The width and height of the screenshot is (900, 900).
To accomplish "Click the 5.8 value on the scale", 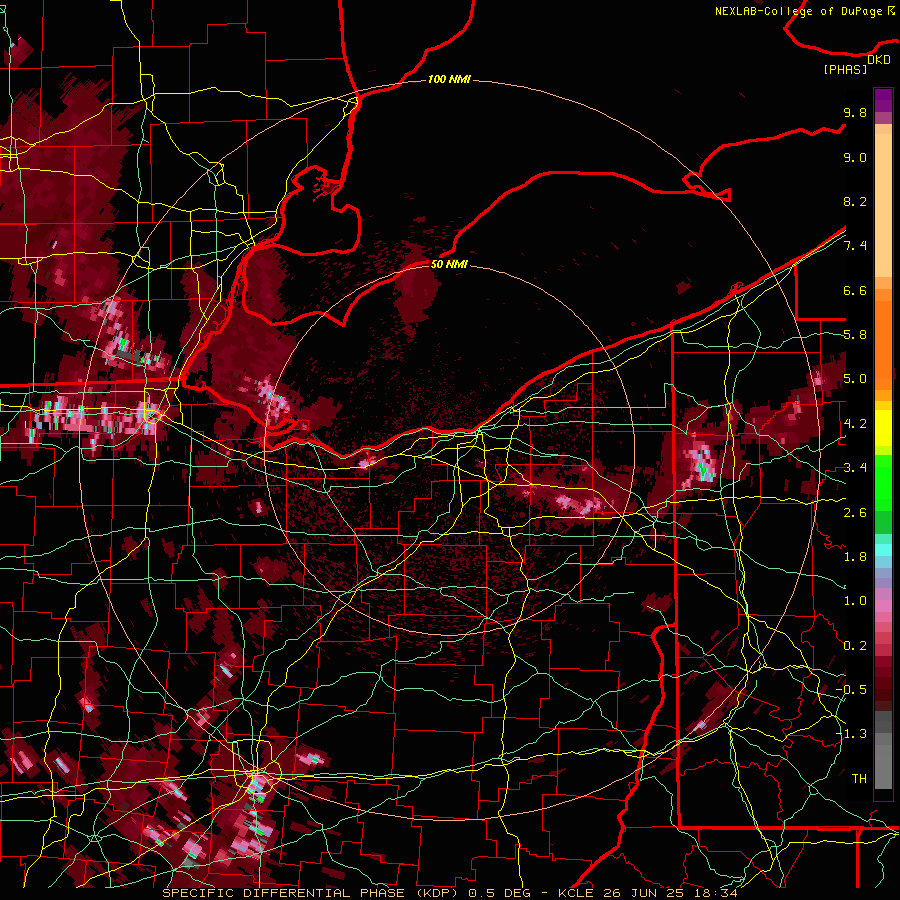I will point(855,335).
